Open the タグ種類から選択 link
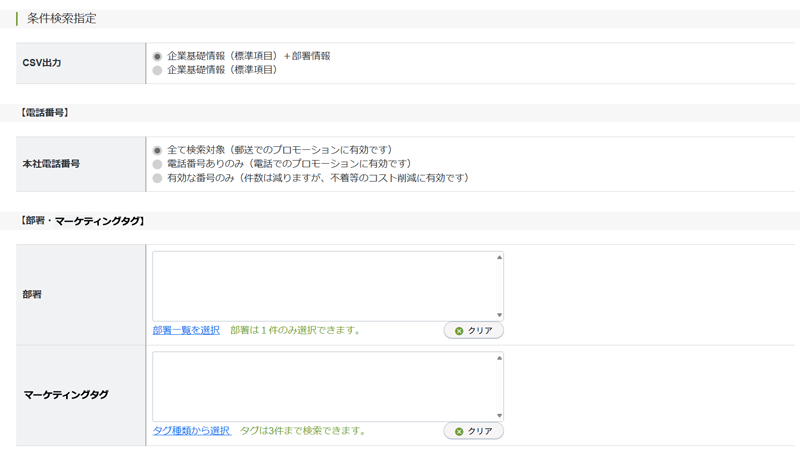800x457 pixels. tap(192, 431)
